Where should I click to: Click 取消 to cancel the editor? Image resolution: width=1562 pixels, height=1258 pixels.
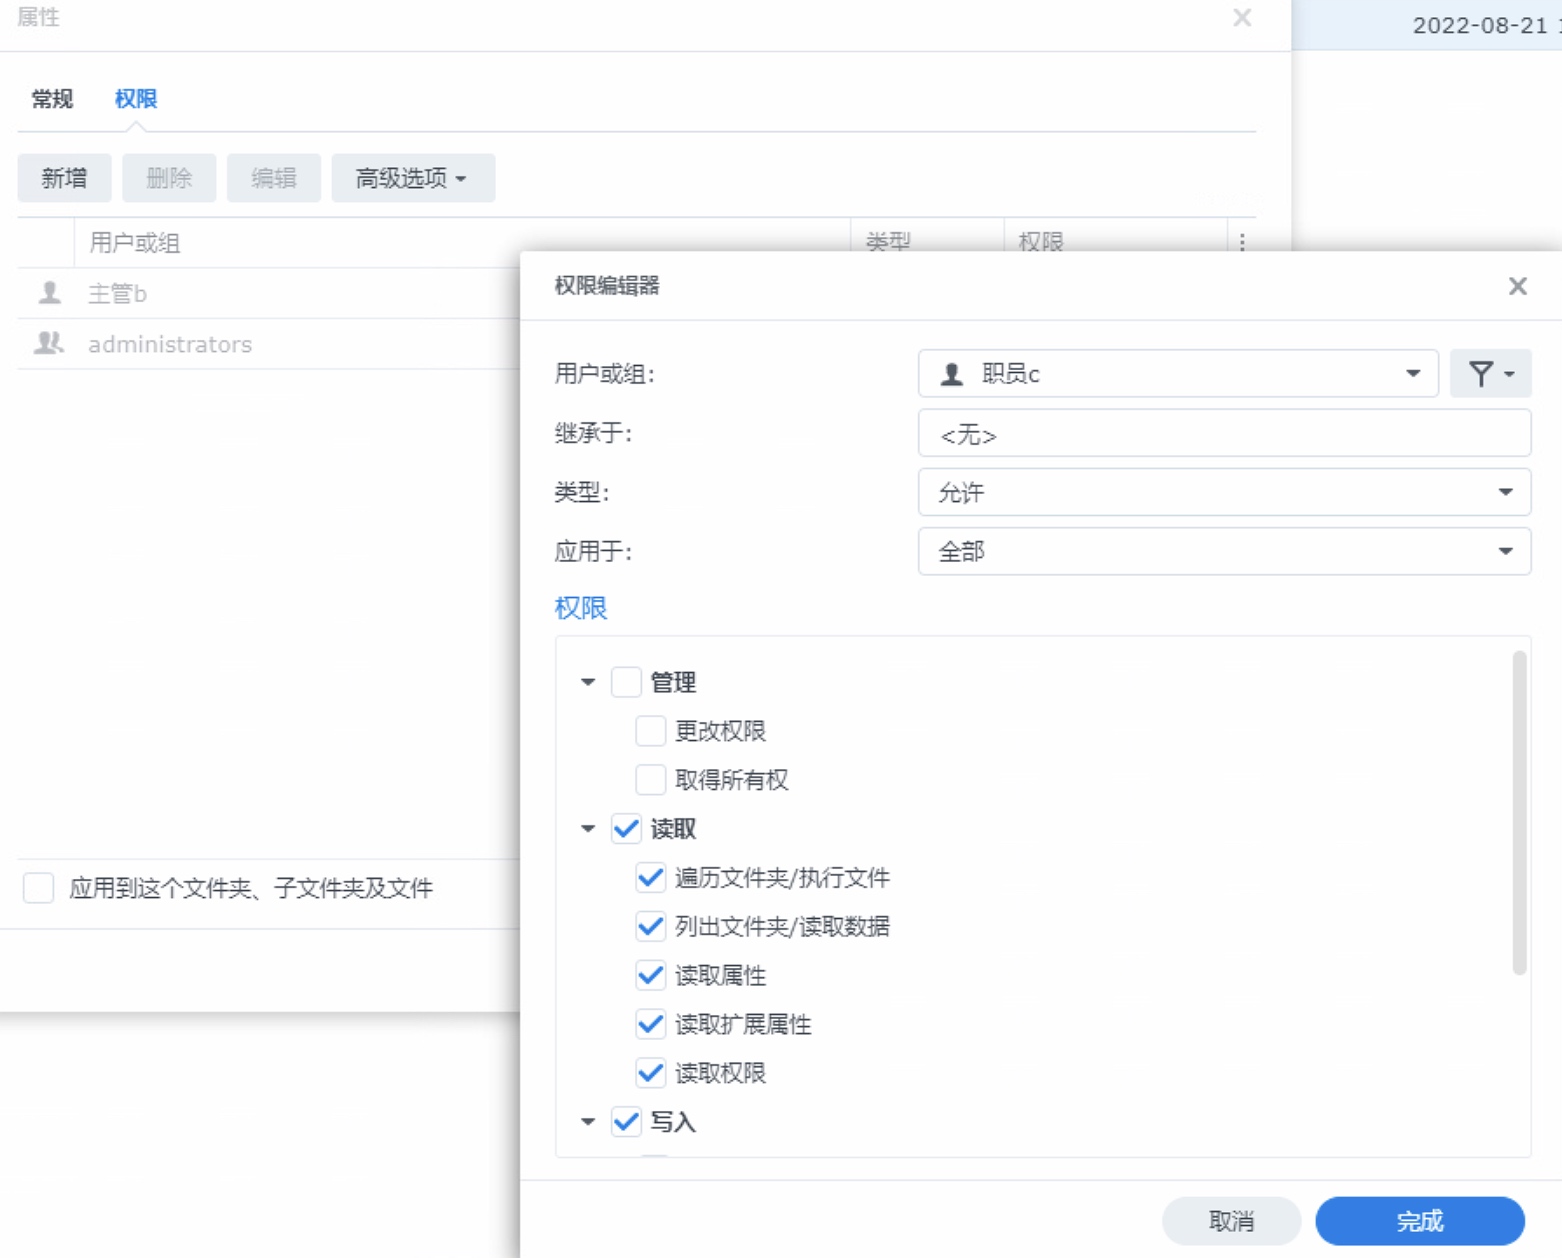pos(1231,1221)
